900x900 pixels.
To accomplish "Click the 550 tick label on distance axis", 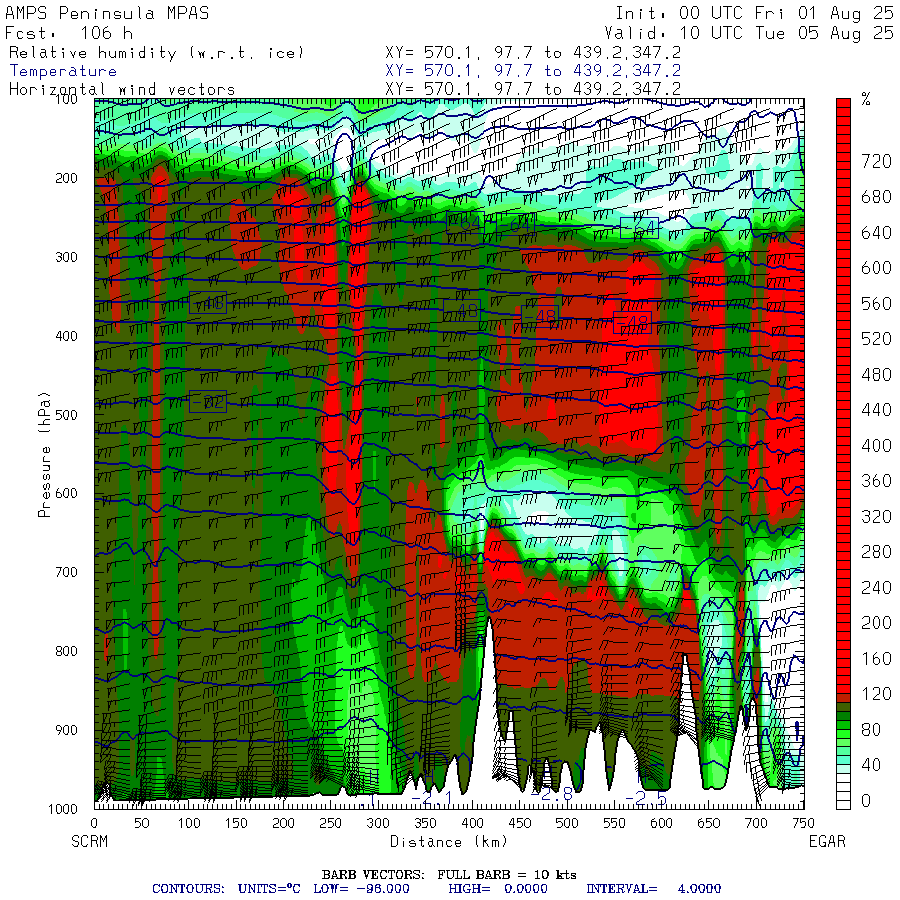I will click(x=614, y=823).
